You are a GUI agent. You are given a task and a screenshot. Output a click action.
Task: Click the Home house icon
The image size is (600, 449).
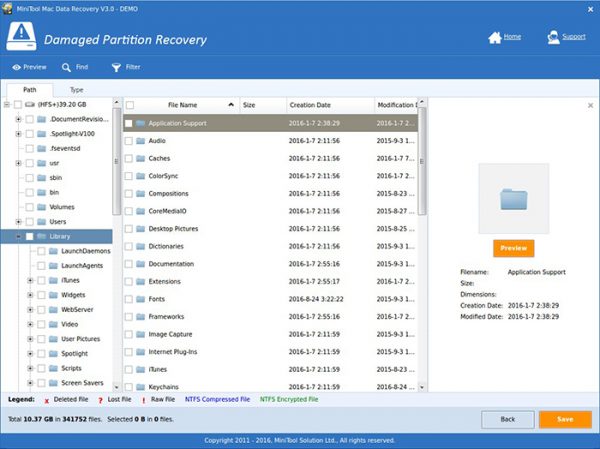coord(495,38)
